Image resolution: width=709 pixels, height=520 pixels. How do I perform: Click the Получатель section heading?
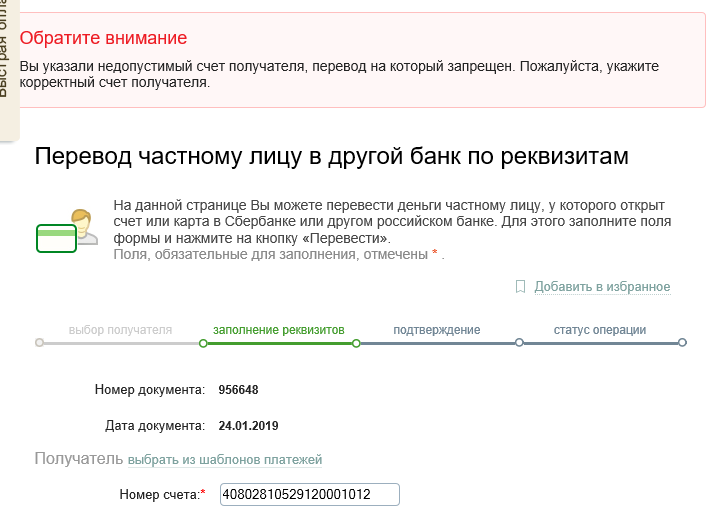tap(79, 459)
